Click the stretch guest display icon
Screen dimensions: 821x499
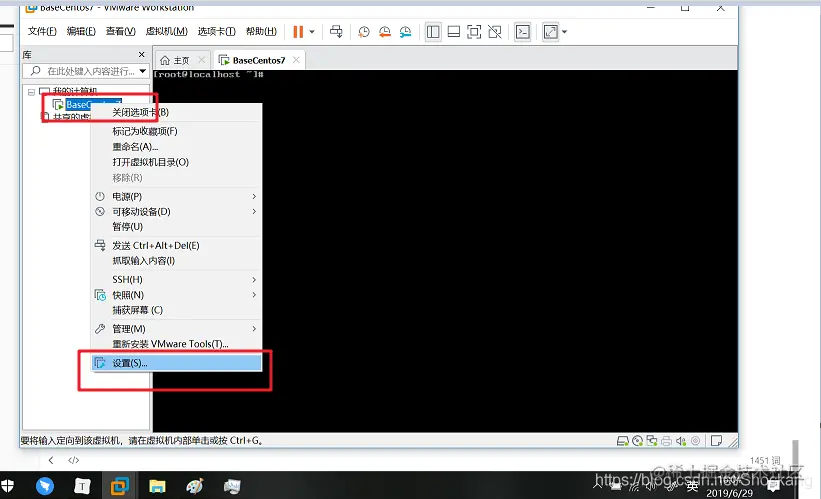(550, 32)
